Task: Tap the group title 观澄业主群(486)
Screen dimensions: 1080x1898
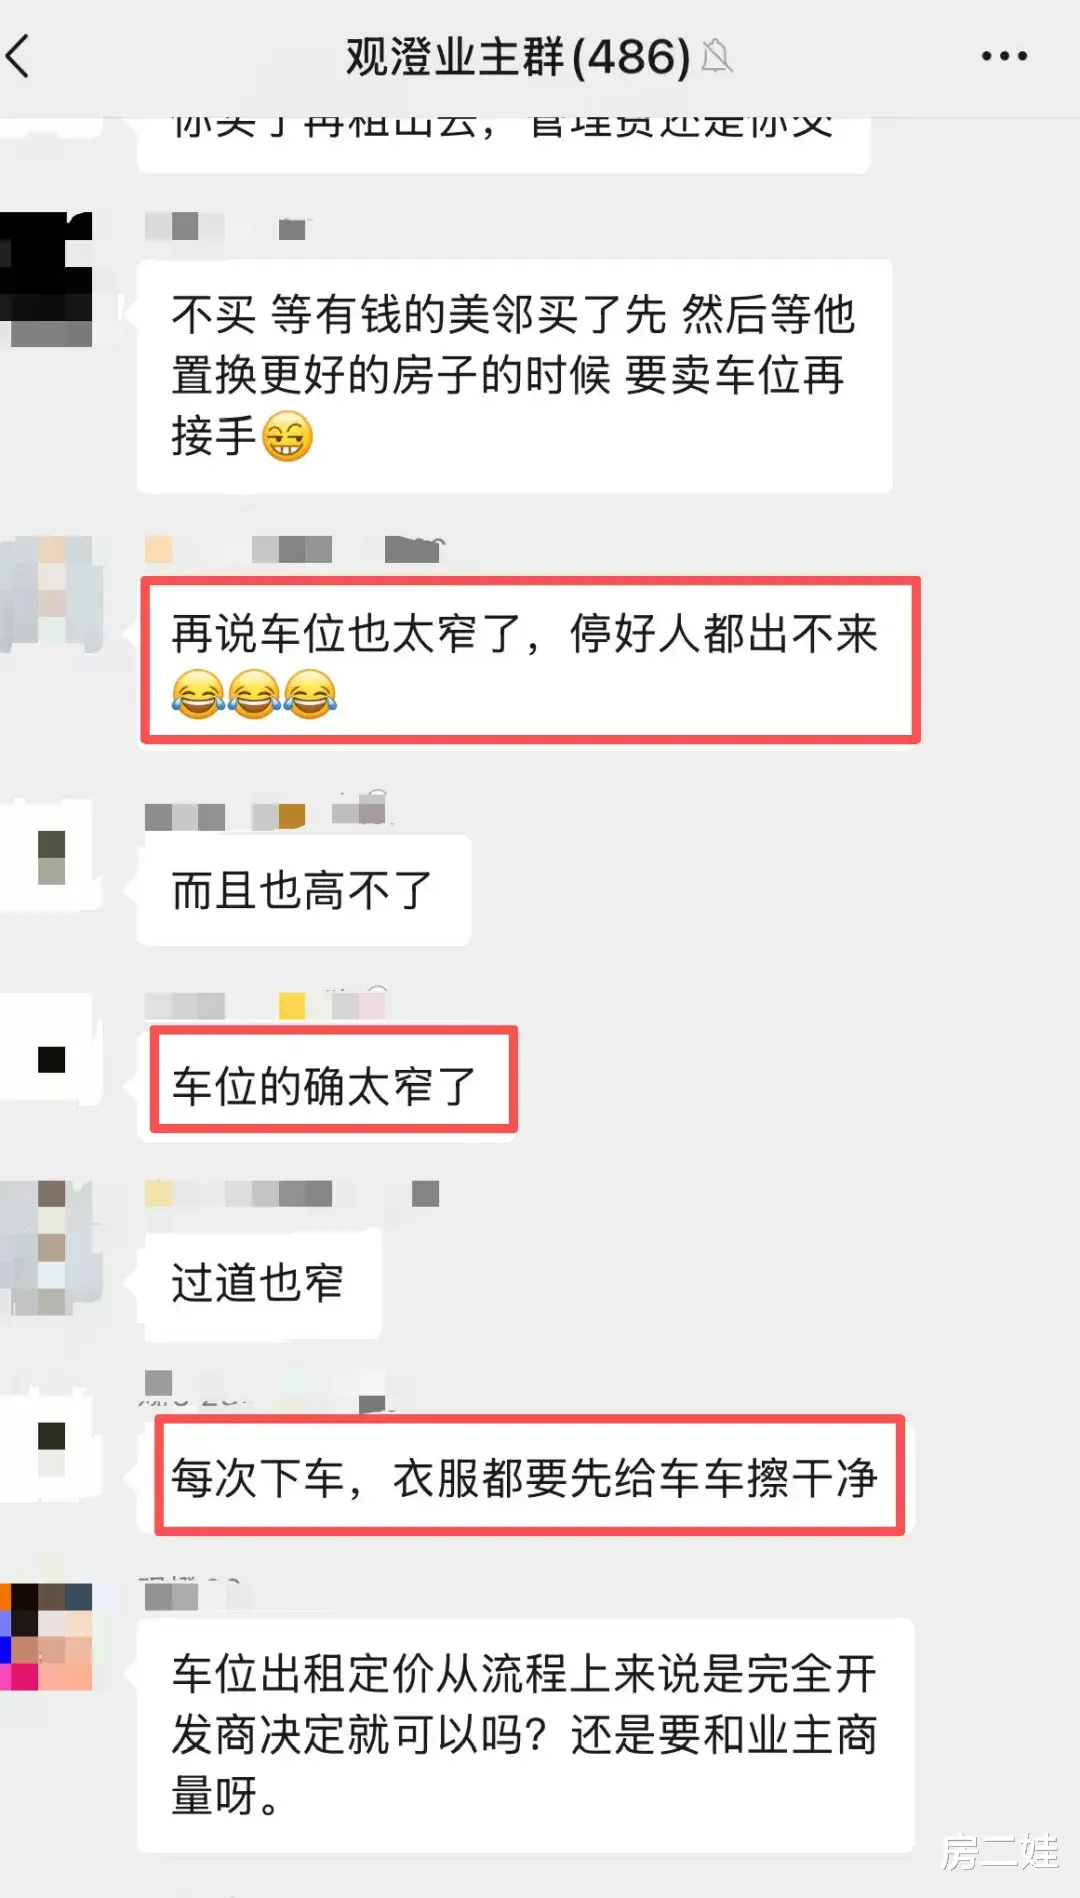Action: coord(517,57)
